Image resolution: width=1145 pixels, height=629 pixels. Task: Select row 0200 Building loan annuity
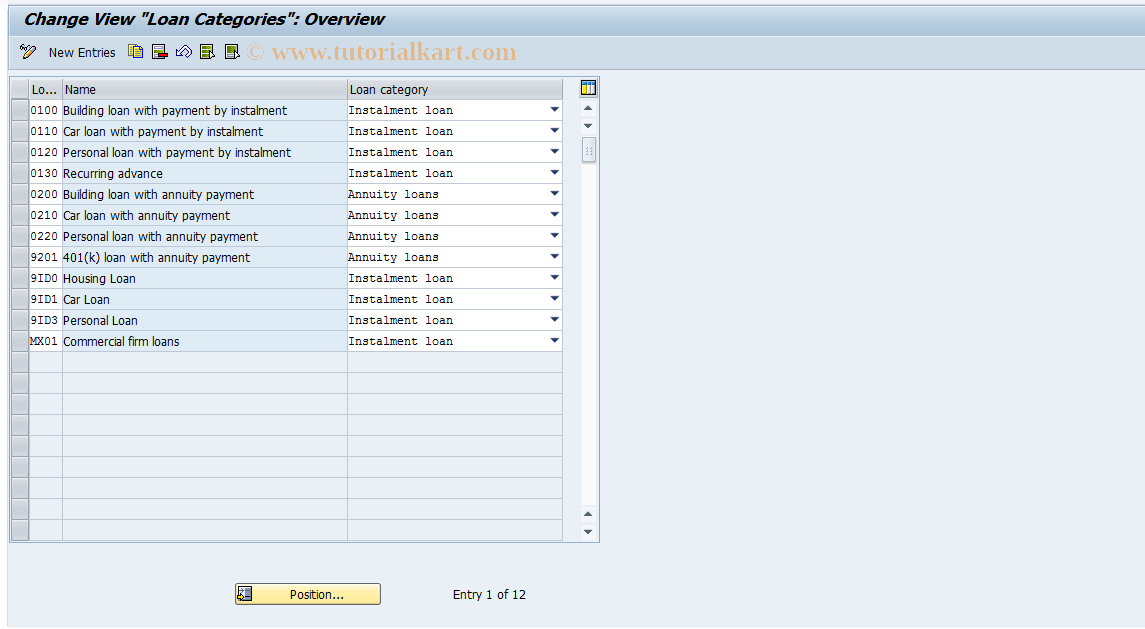pos(20,194)
